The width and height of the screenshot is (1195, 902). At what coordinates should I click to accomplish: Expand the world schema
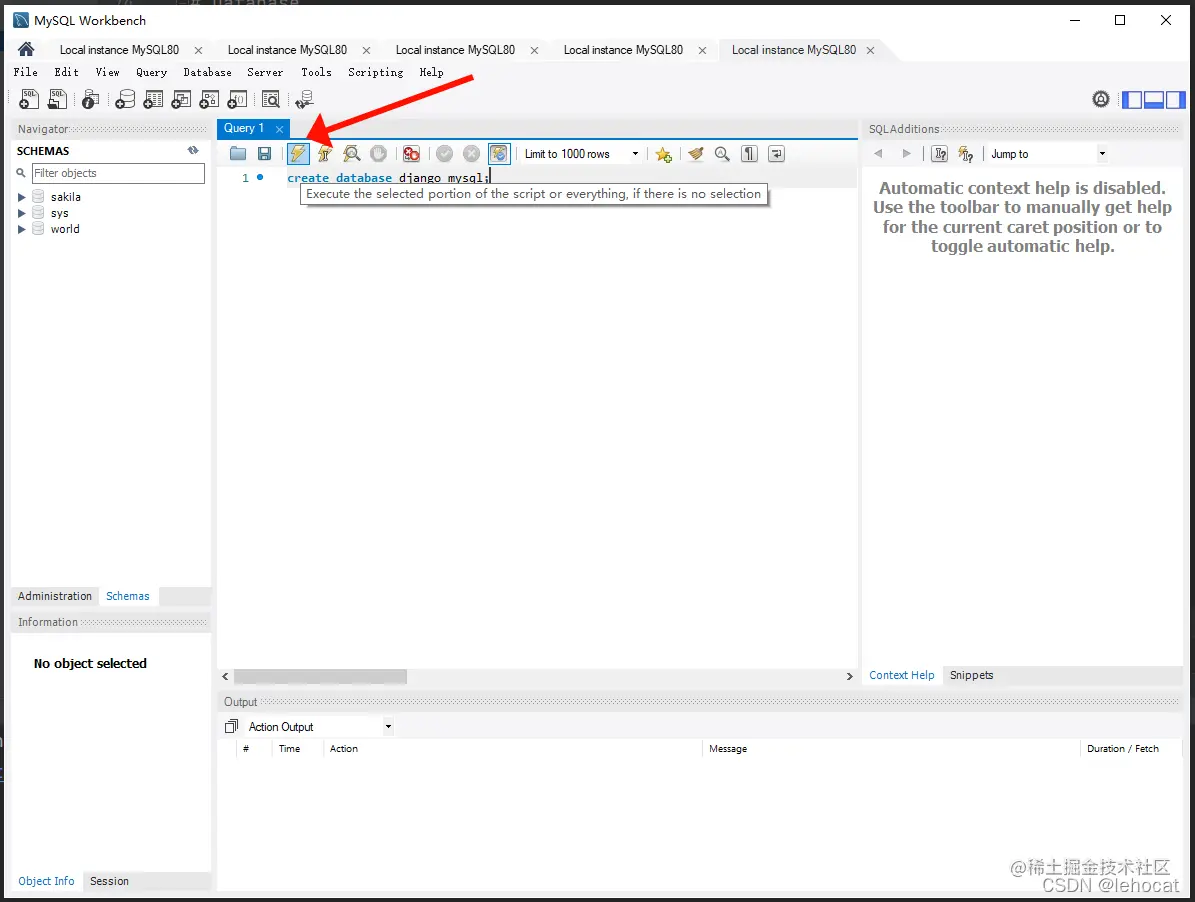(21, 229)
